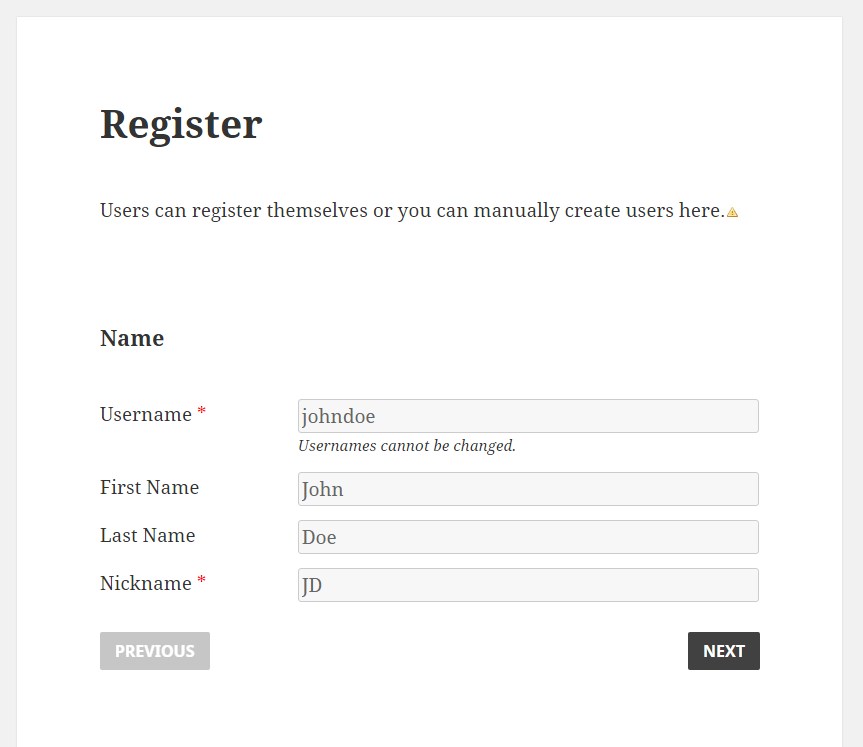Click the required marker next to Nickname
Viewport: 863px width, 747px height.
(200, 577)
